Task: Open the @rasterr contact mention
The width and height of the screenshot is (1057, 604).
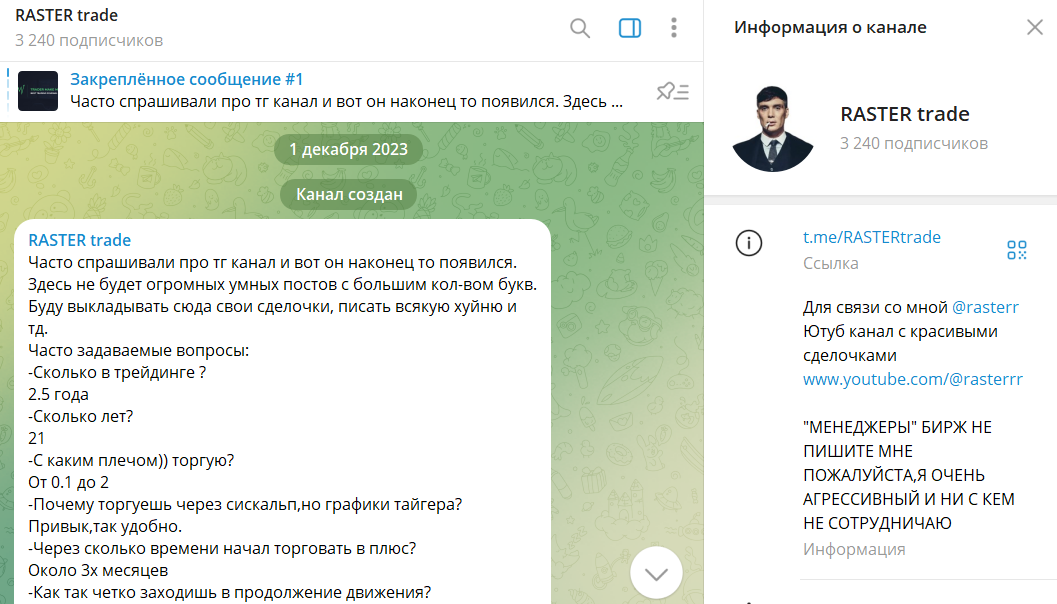Action: click(985, 307)
